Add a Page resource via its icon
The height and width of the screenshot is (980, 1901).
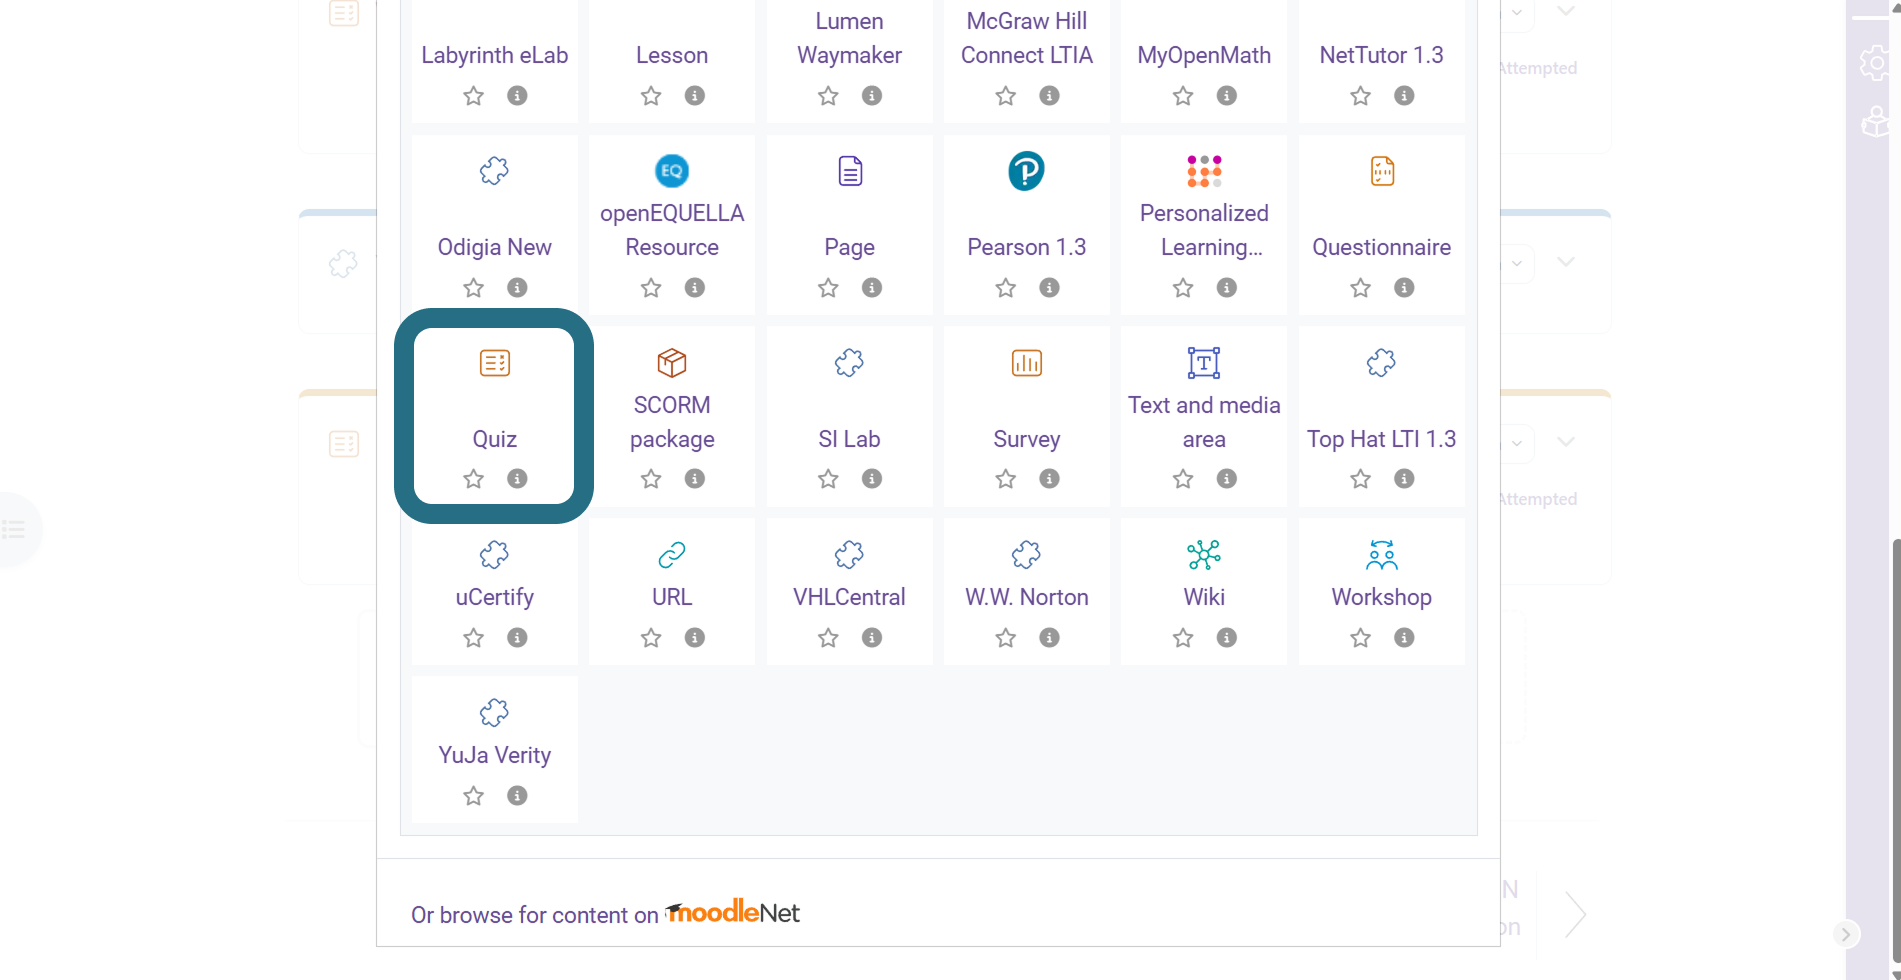pyautogui.click(x=849, y=171)
